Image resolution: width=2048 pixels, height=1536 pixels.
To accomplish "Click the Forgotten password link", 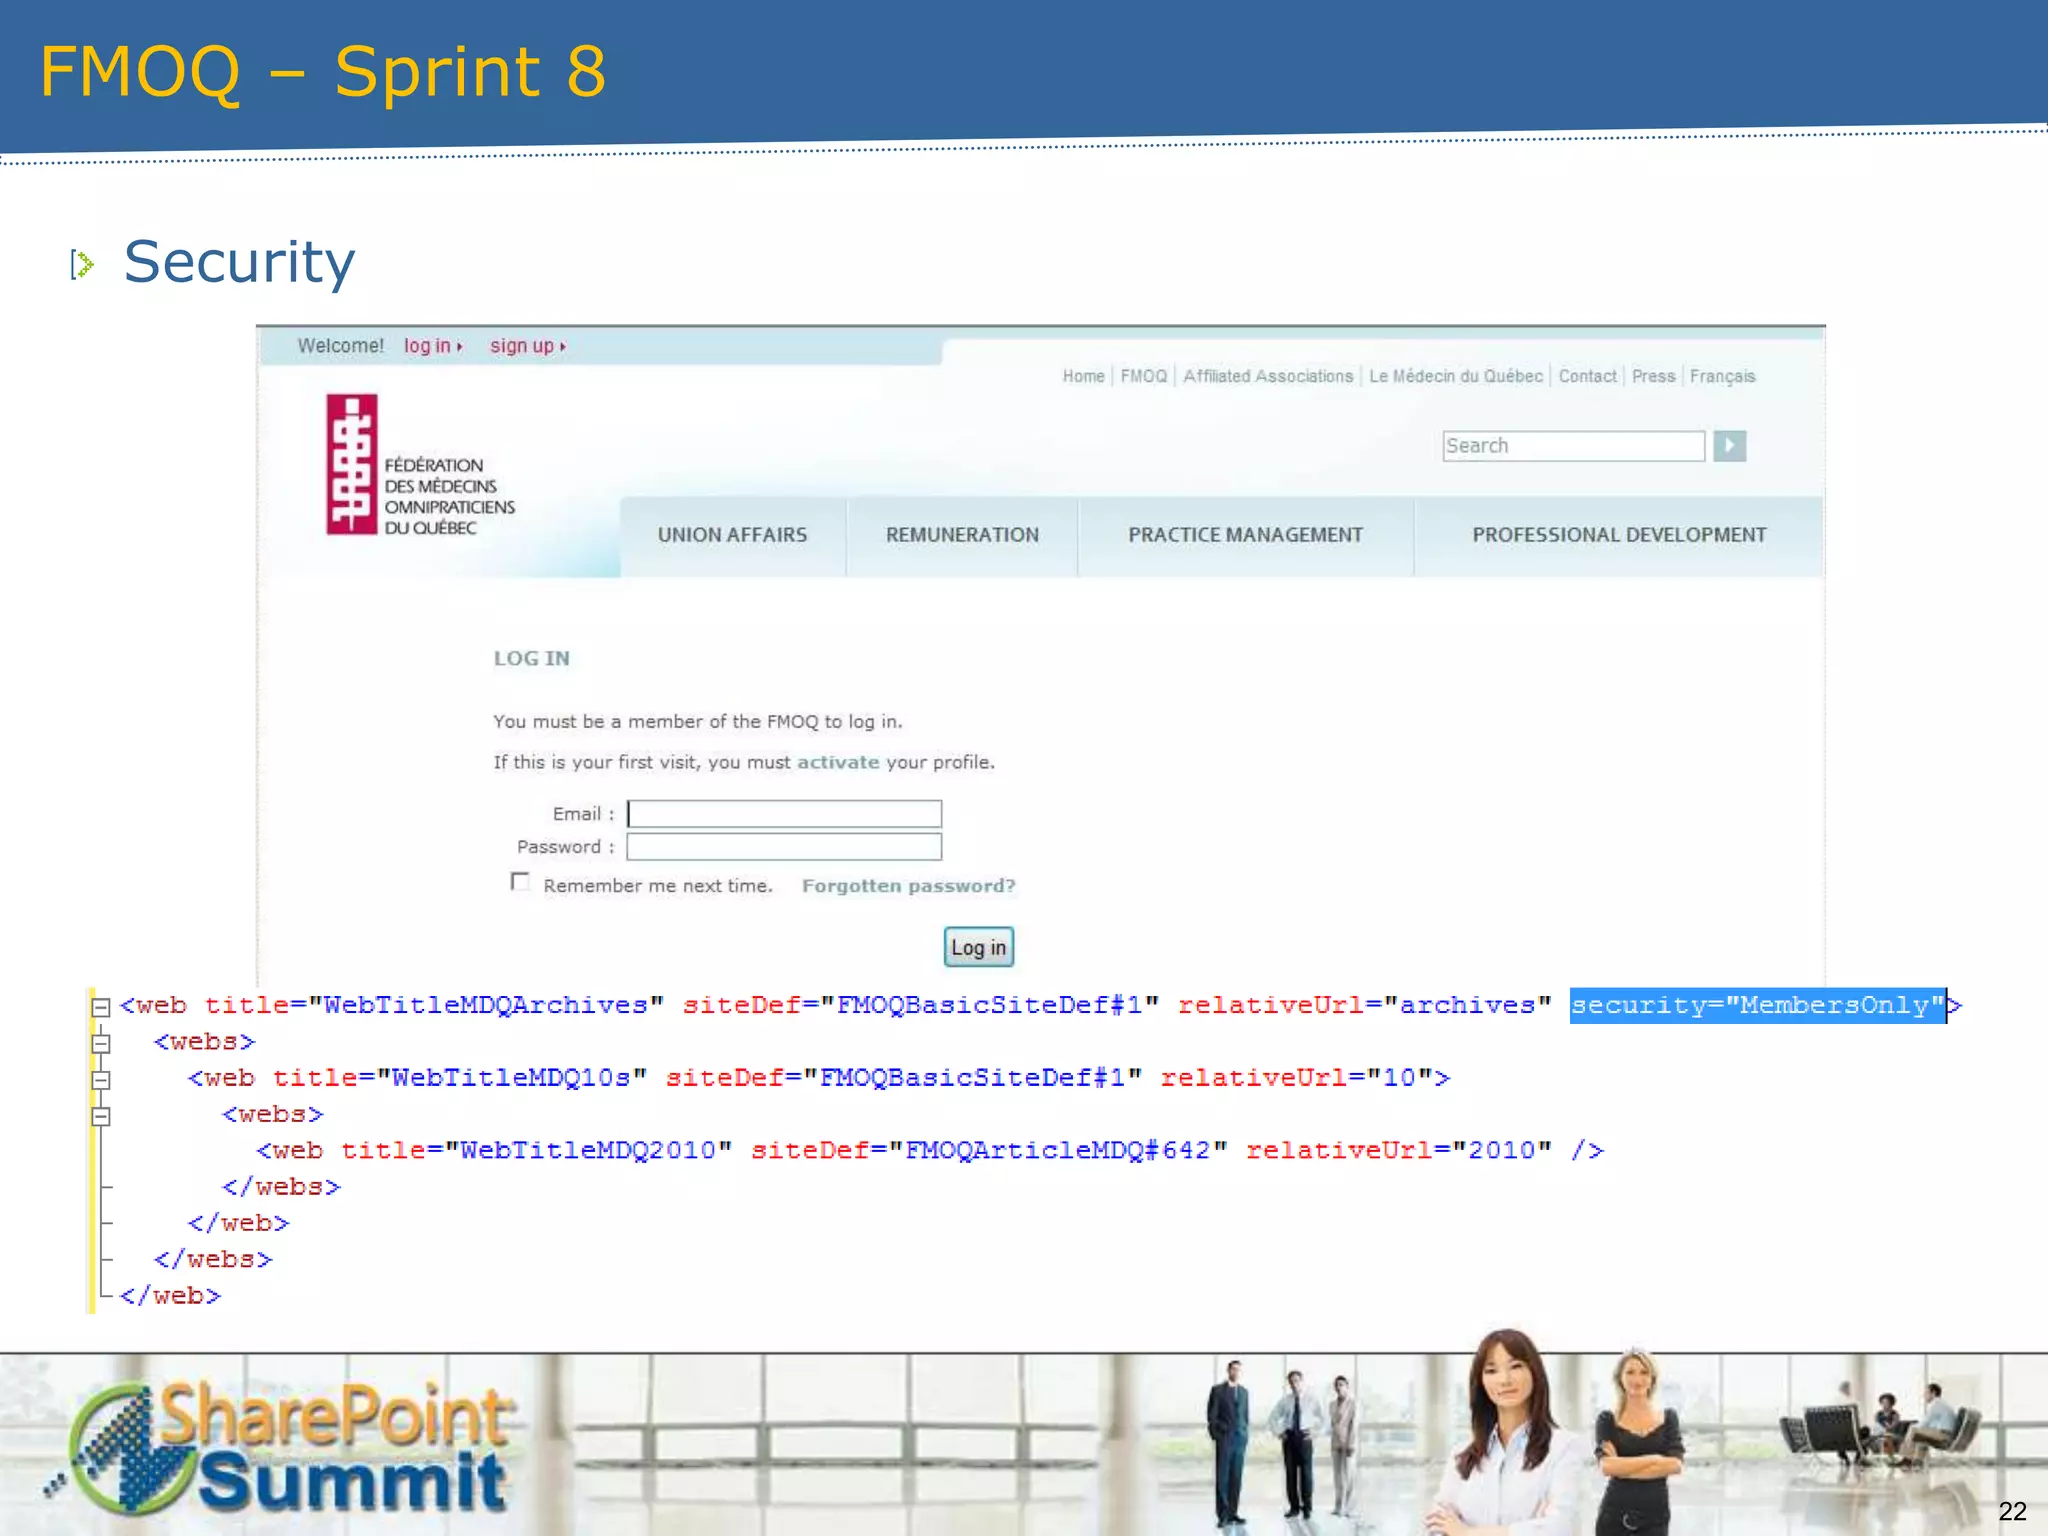I will [908, 886].
